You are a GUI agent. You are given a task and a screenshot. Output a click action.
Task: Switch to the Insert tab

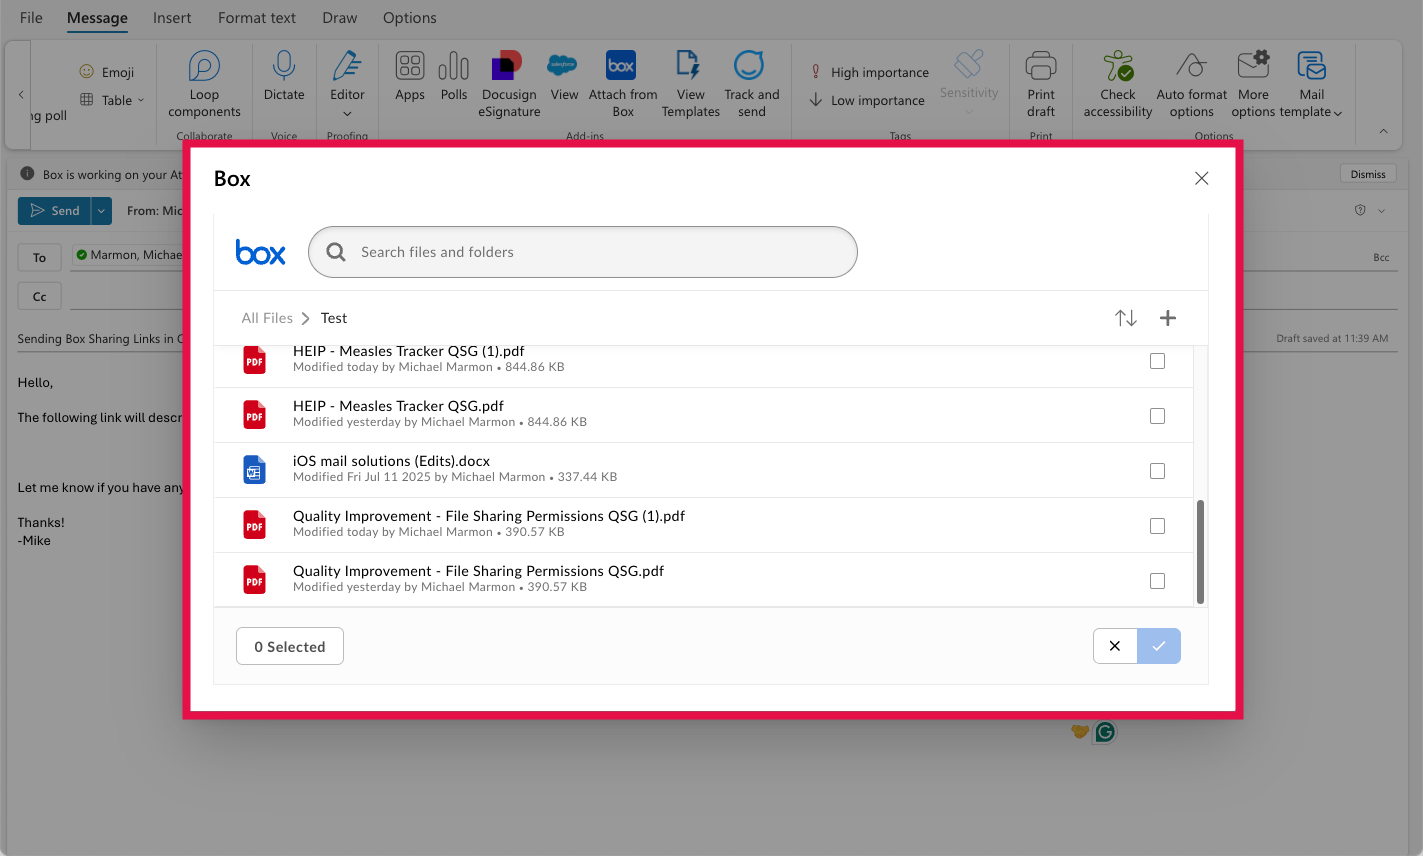[x=172, y=18]
